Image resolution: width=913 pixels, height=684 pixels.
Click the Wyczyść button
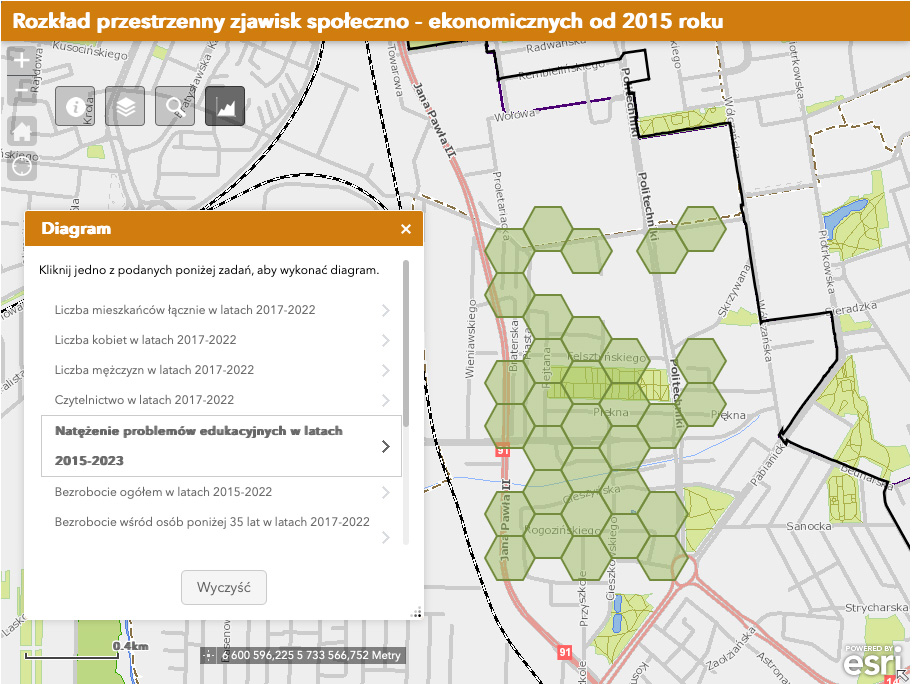224,587
